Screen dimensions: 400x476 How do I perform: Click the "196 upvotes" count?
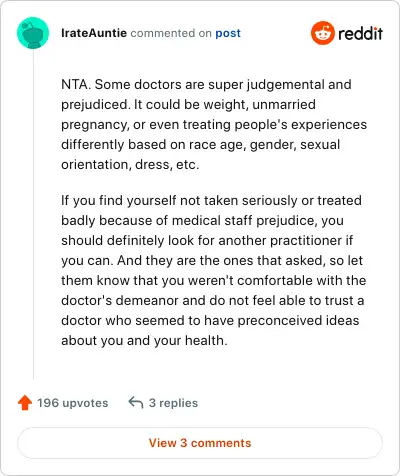tap(73, 403)
